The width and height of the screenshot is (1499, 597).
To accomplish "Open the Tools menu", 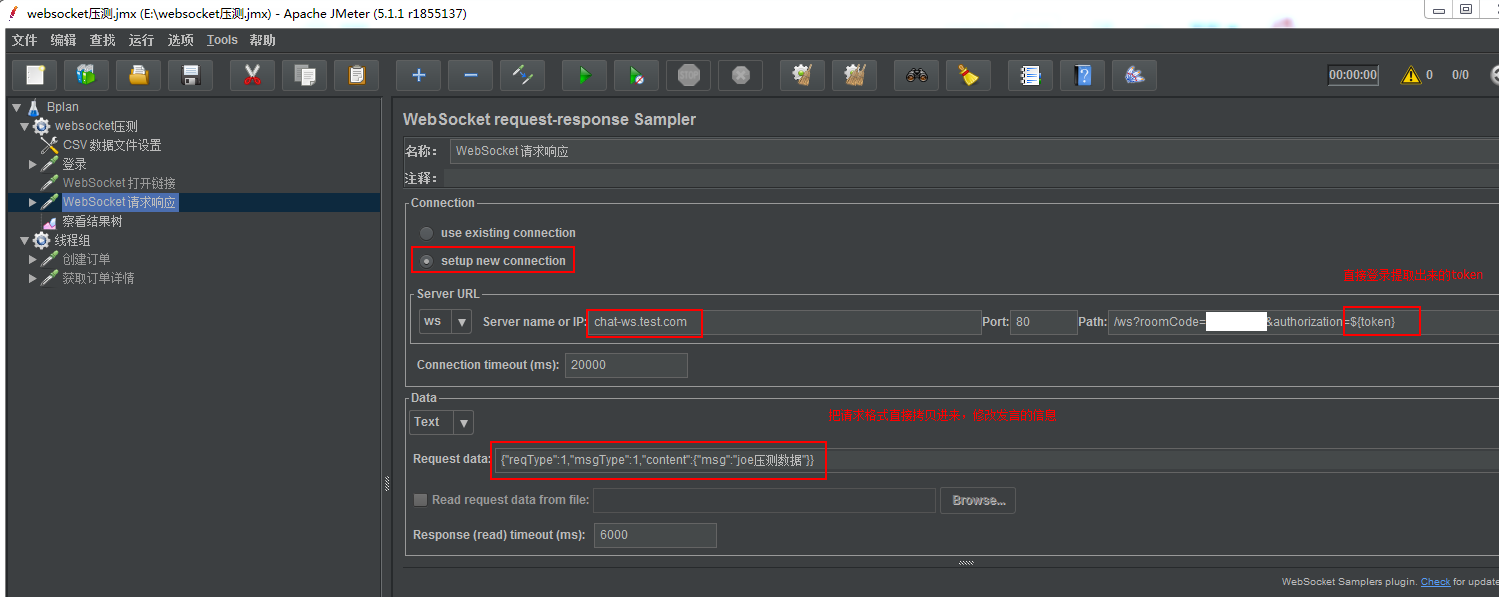I will coord(222,40).
